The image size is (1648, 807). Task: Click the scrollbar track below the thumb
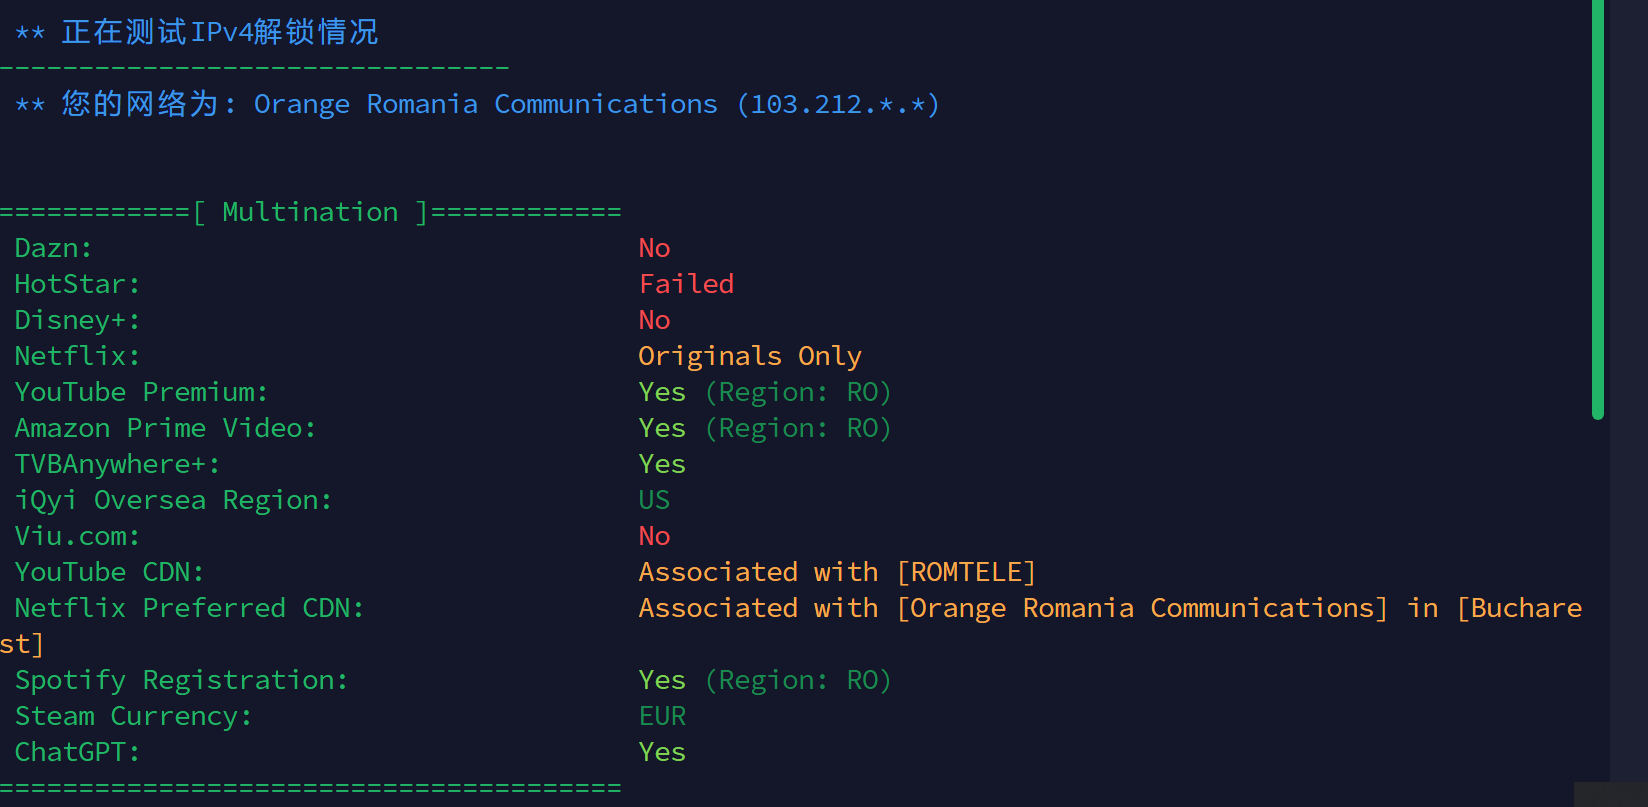click(1598, 600)
